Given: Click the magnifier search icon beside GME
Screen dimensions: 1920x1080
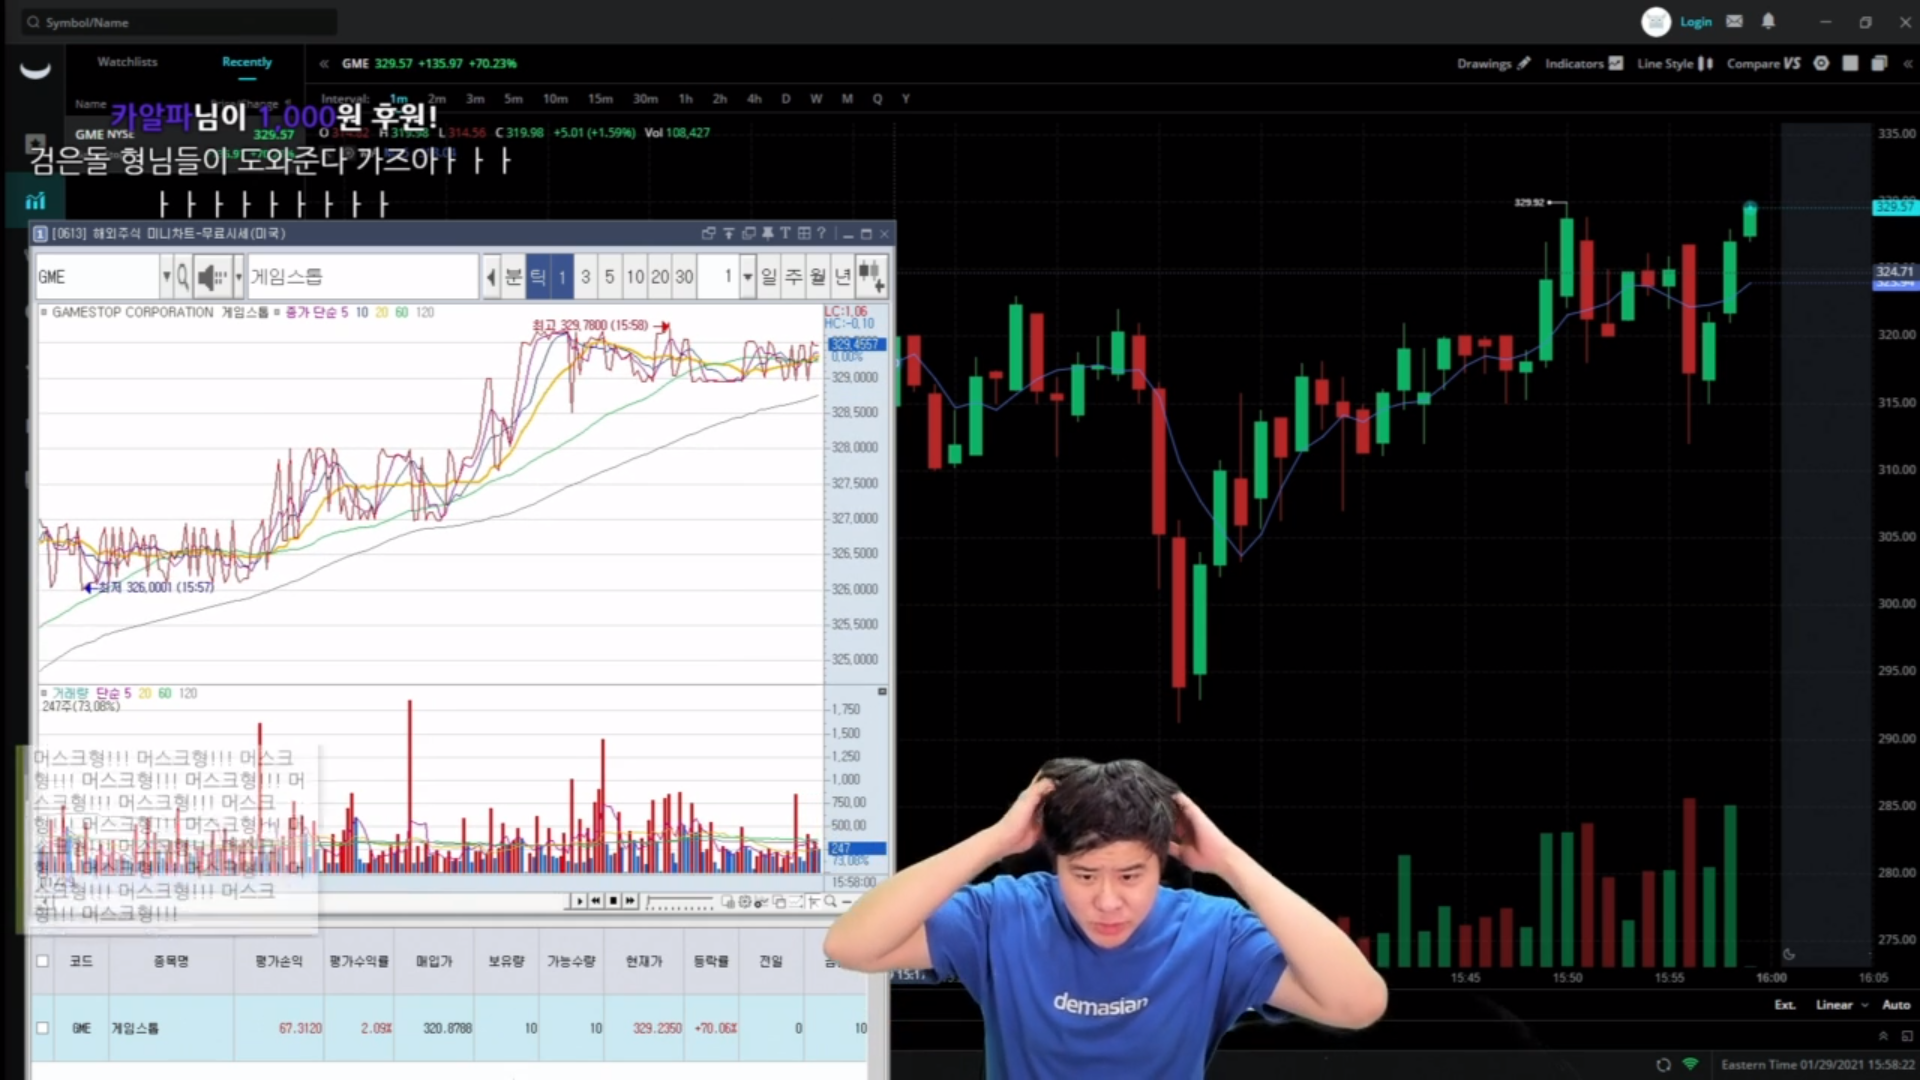Looking at the screenshot, I should [x=183, y=276].
